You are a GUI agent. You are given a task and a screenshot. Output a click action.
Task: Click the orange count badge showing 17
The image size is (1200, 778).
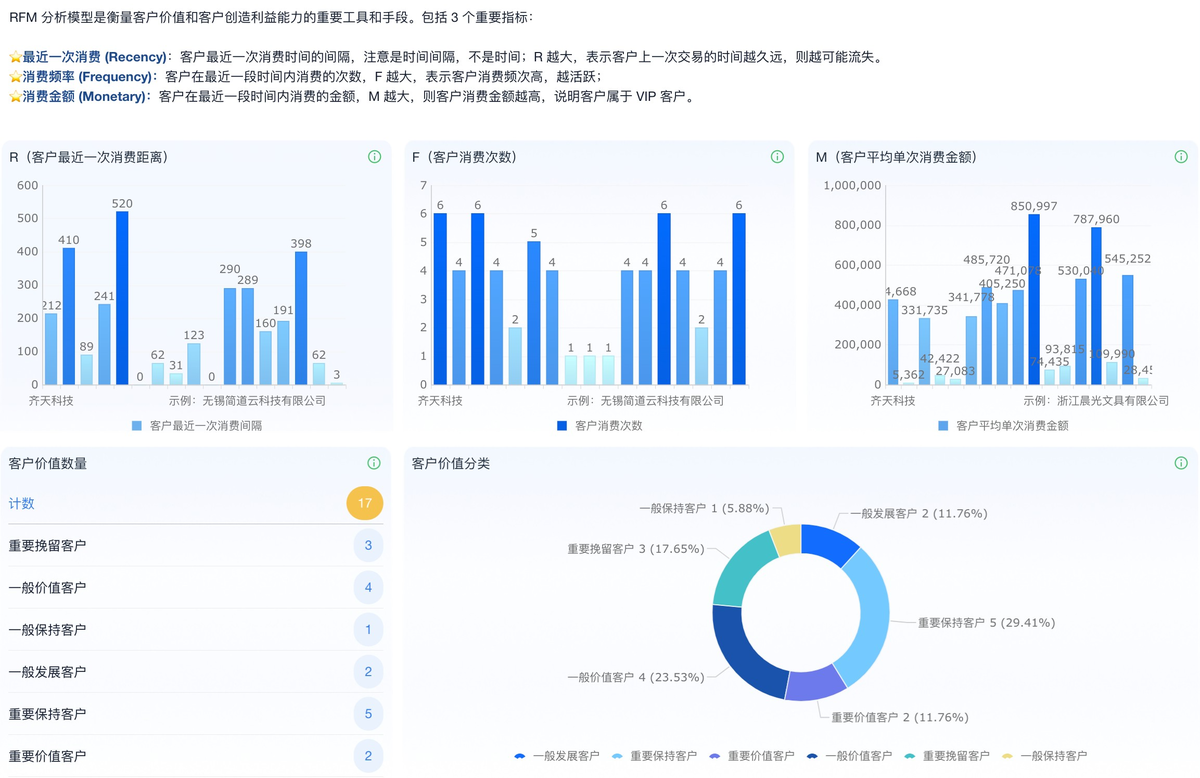tap(364, 503)
